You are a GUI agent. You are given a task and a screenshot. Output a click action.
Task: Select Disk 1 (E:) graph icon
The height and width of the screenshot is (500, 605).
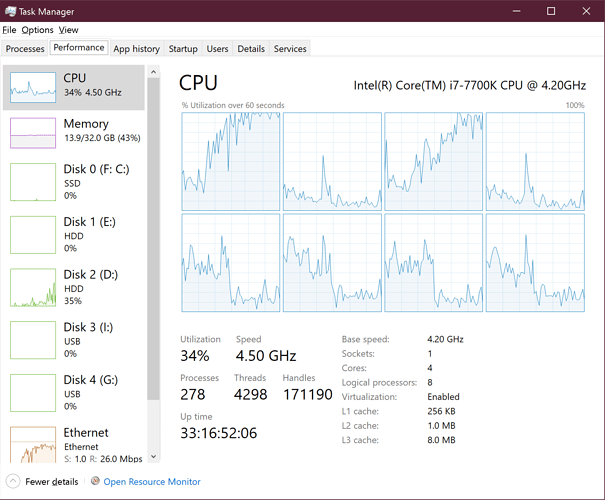point(33,234)
